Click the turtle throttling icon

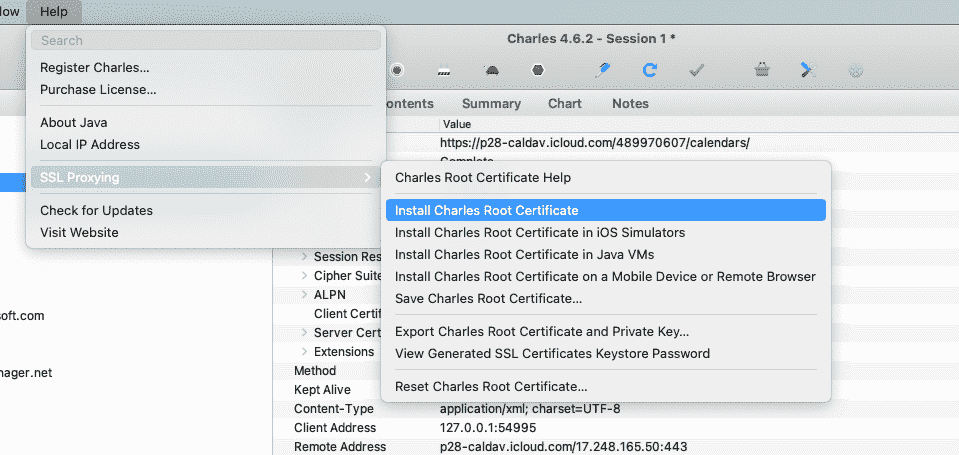coord(491,70)
